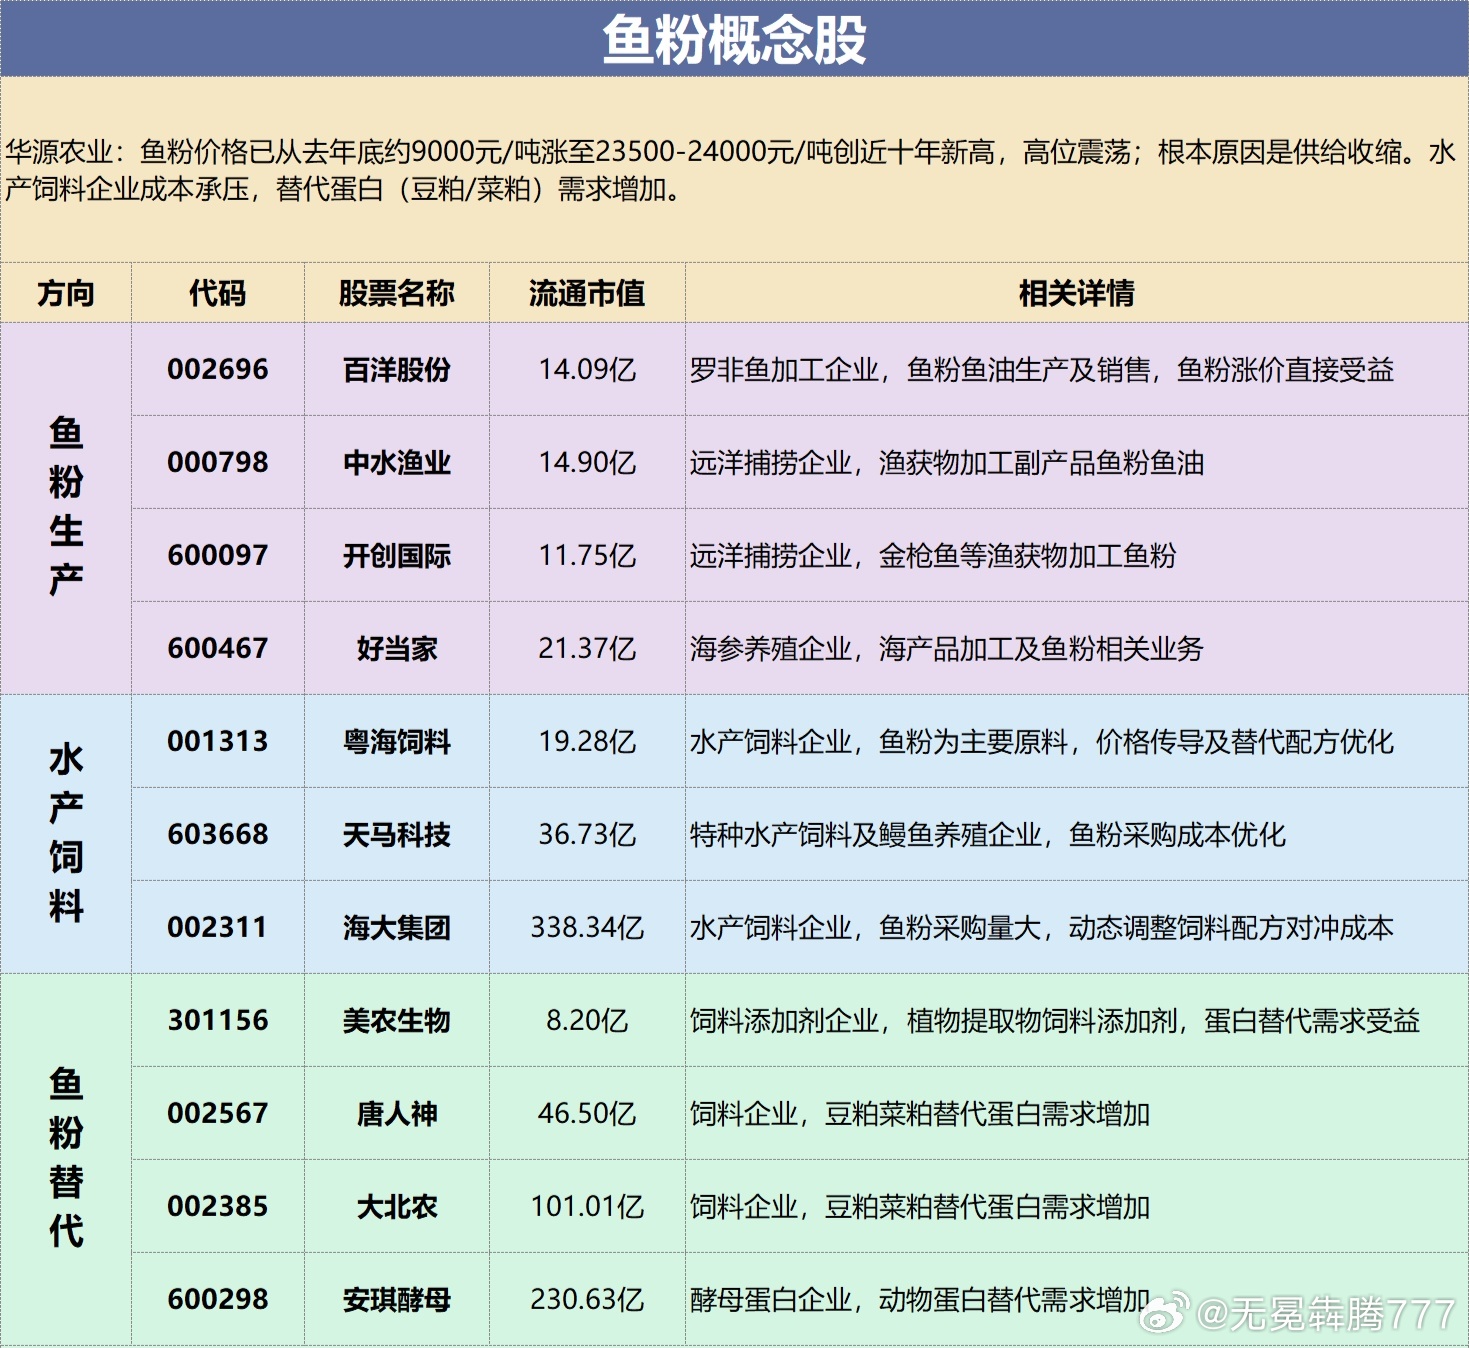Click the 海参养殖企业 detail cell
1469x1348 pixels.
[x=1077, y=648]
